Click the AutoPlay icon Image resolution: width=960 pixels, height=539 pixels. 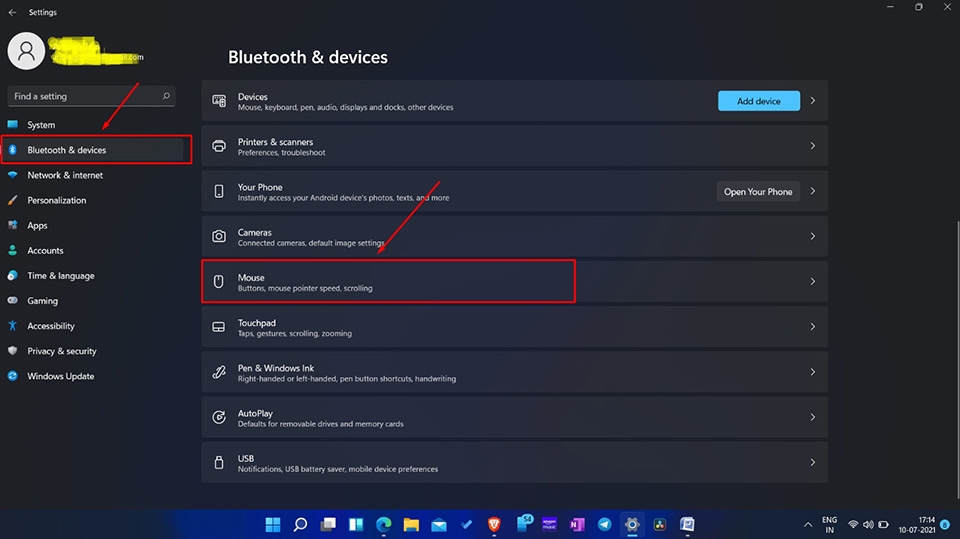pyautogui.click(x=218, y=417)
